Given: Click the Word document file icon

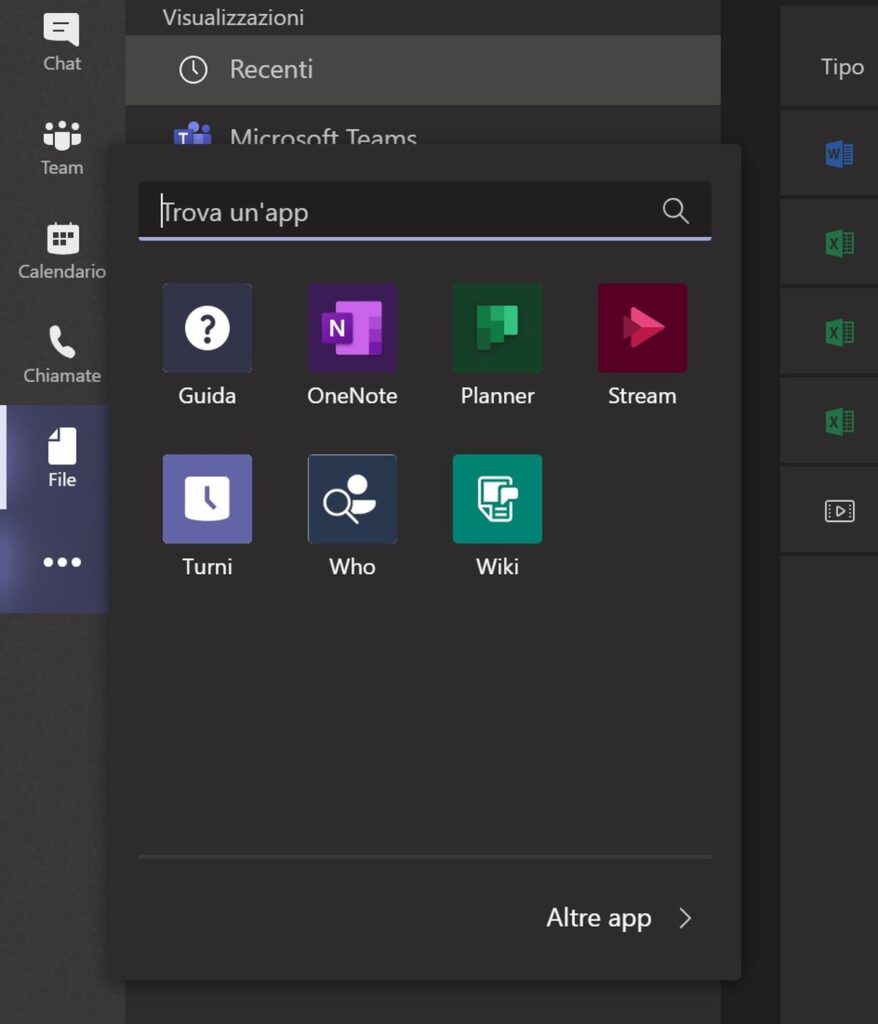Looking at the screenshot, I should pyautogui.click(x=839, y=154).
